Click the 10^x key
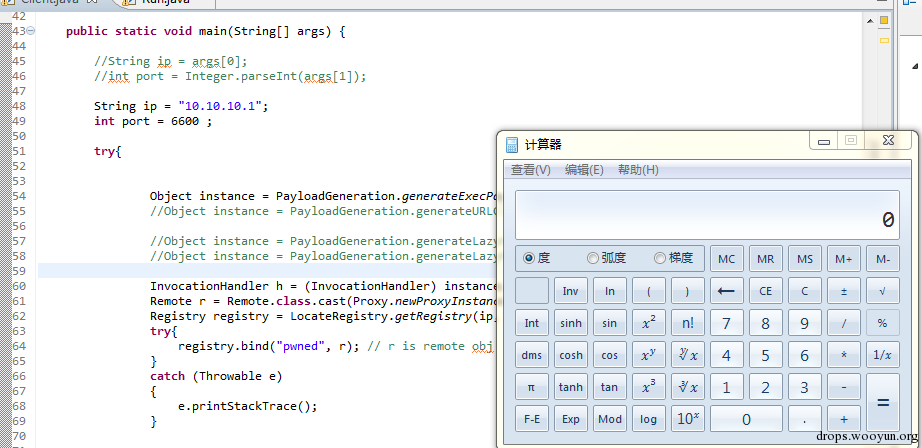Viewport: 922px width, 448px height. (x=688, y=419)
